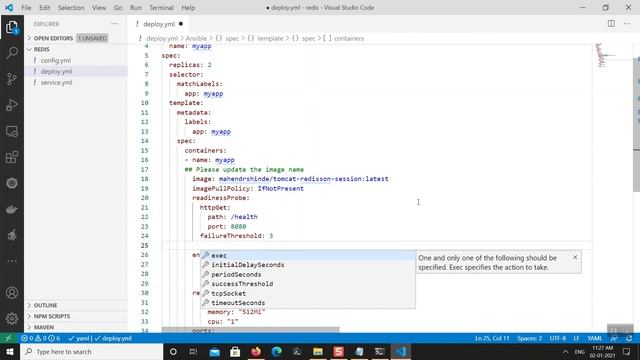The height and width of the screenshot is (360, 640).
Task: Change language mode via YAML status item
Action: point(595,338)
